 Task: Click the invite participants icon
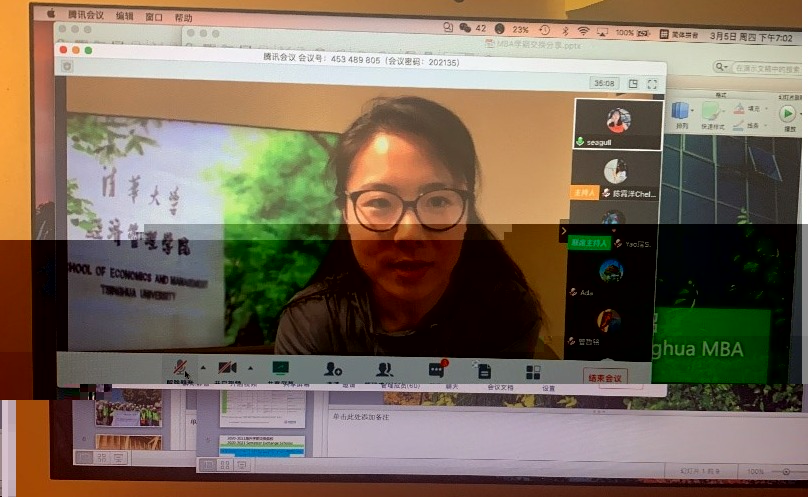pyautogui.click(x=333, y=369)
